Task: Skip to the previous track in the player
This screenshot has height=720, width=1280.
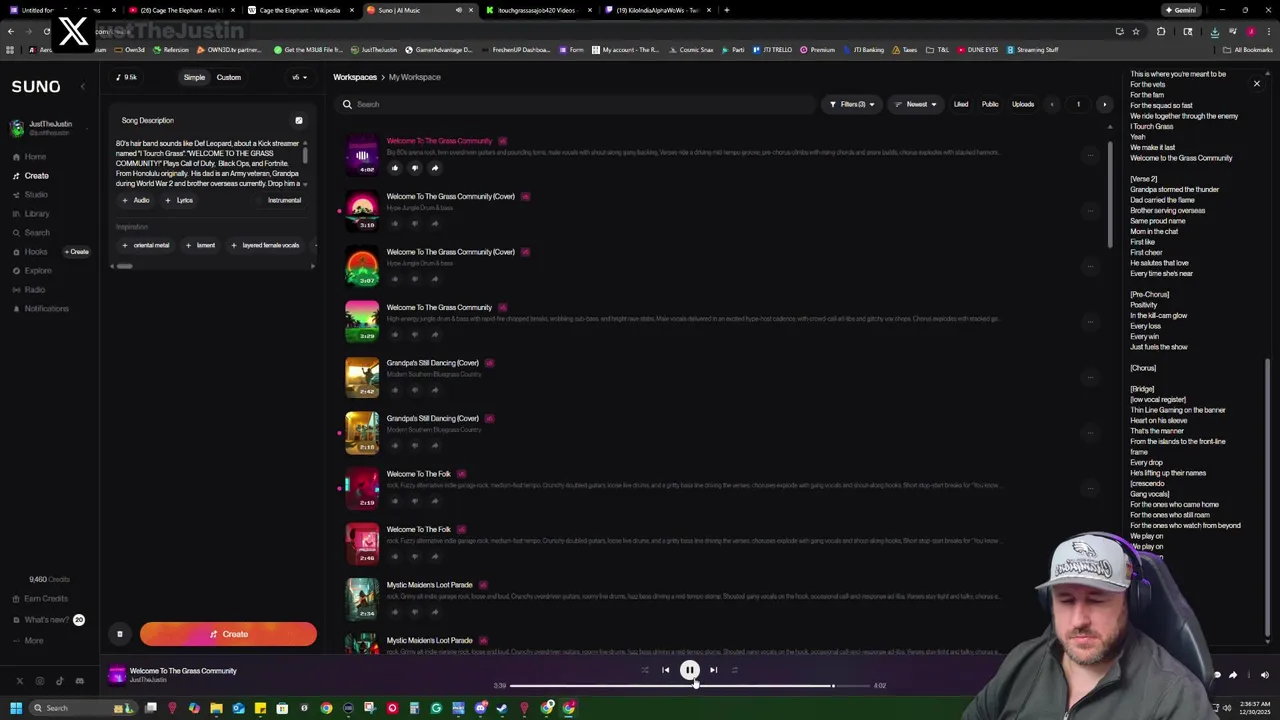Action: click(665, 670)
